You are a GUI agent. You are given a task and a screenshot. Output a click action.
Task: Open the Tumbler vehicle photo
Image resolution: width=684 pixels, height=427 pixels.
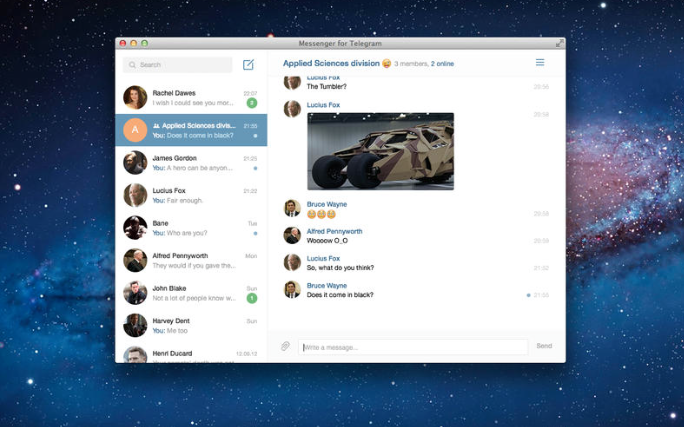pyautogui.click(x=380, y=151)
